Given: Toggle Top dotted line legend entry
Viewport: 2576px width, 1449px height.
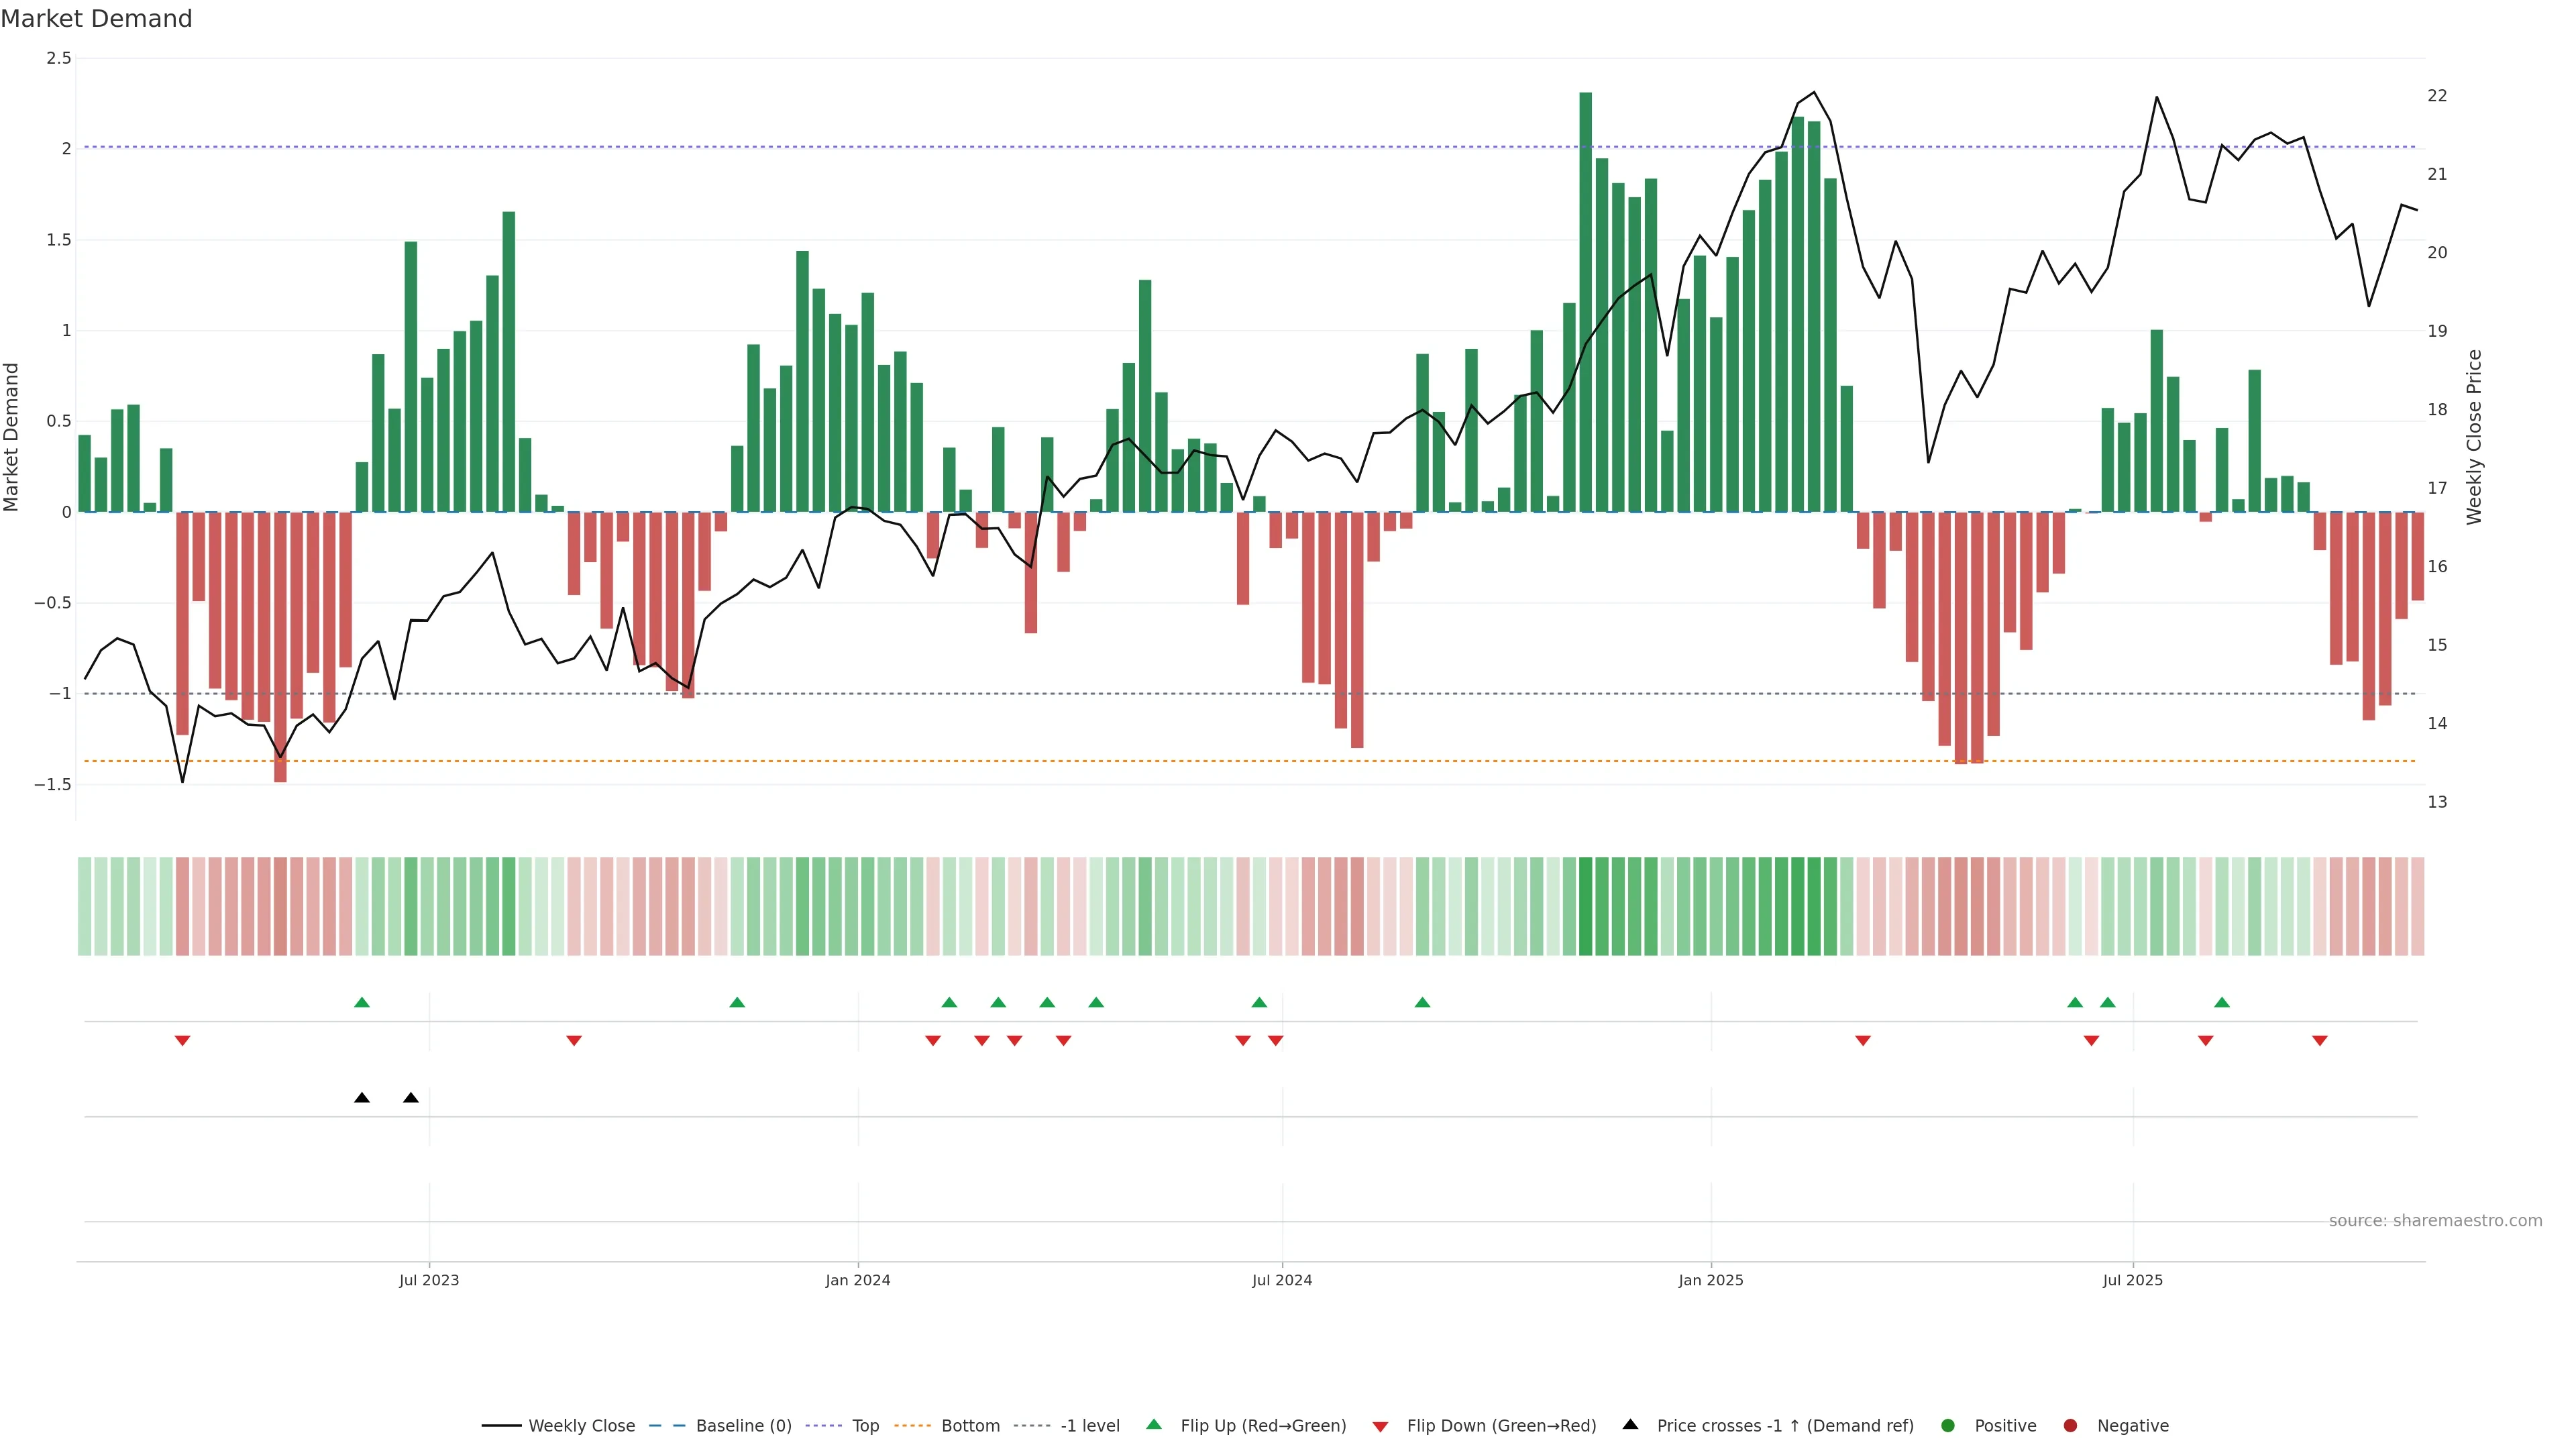Looking at the screenshot, I should click(x=865, y=1426).
